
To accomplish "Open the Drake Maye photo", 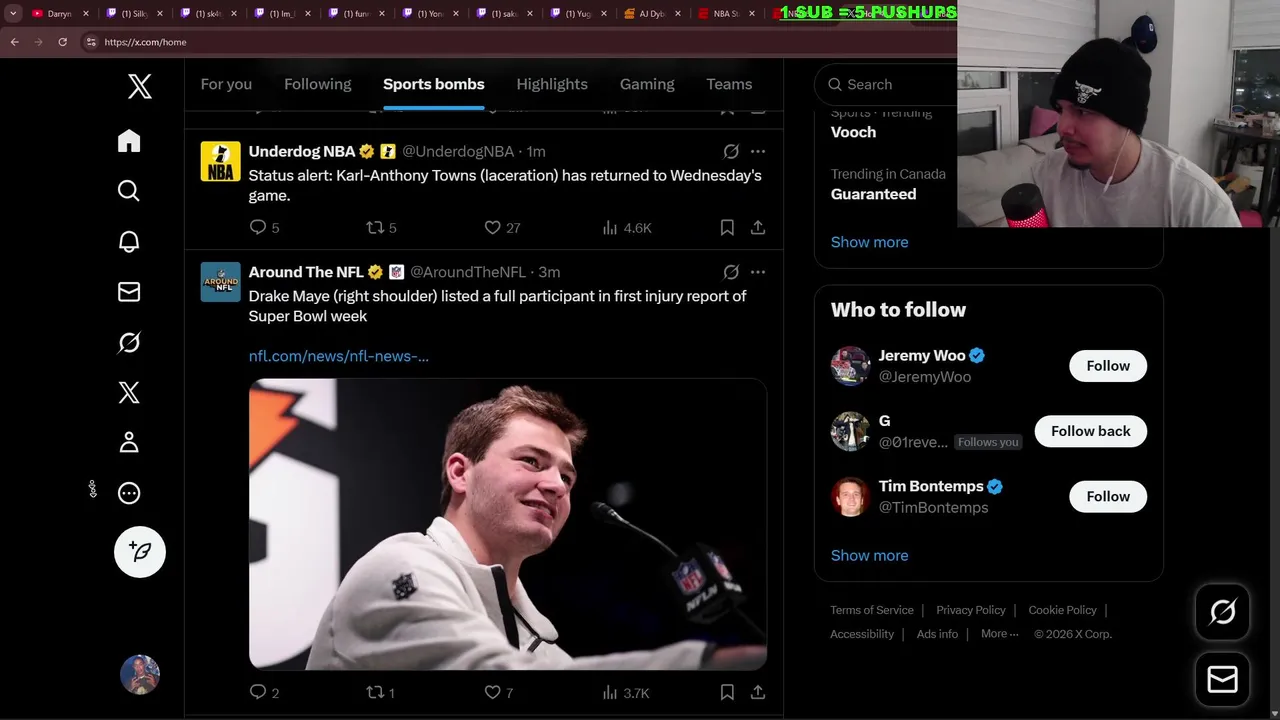I will click(x=508, y=524).
